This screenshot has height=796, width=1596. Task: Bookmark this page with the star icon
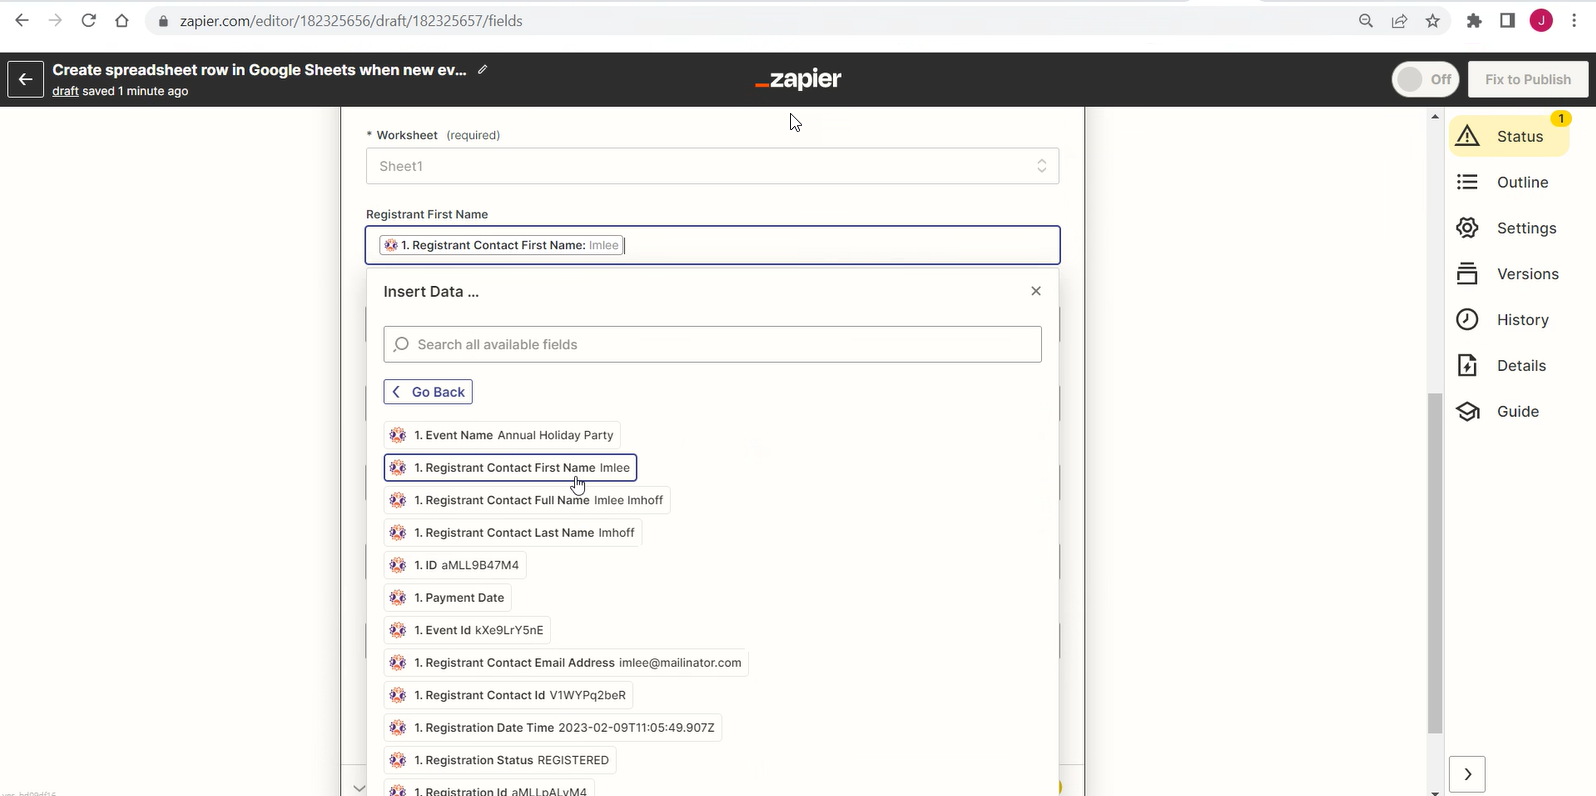tap(1433, 20)
